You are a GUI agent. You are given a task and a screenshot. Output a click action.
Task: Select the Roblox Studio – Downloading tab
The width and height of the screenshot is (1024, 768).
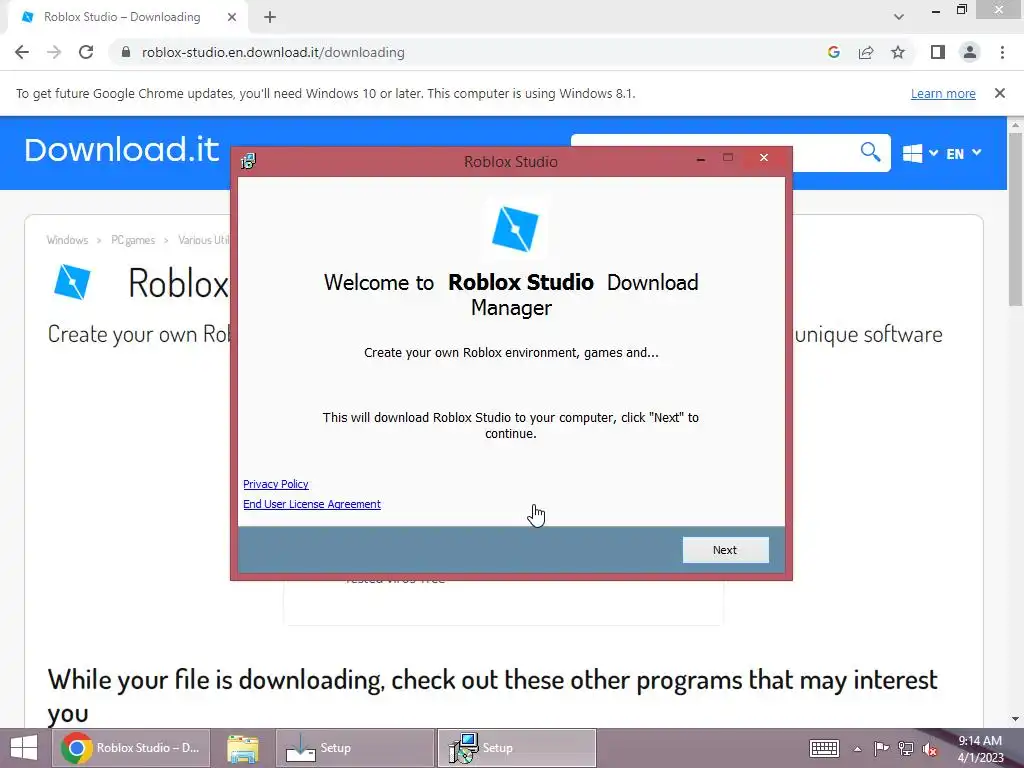click(121, 17)
